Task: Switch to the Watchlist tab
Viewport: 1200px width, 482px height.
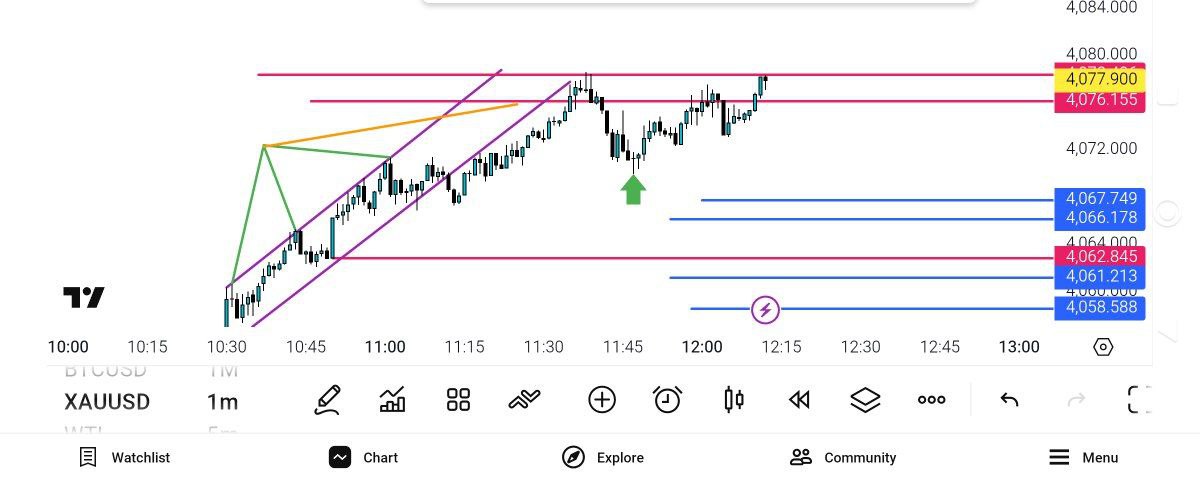Action: pos(125,458)
